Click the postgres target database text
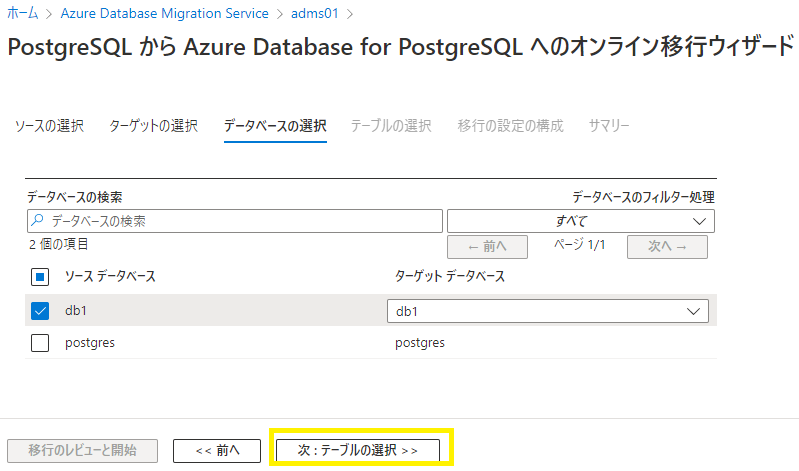Viewport: 799px width, 471px height. 420,343
